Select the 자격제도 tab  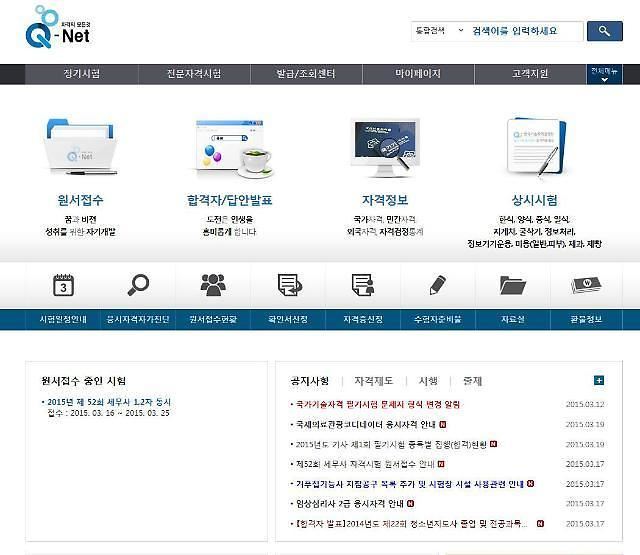(373, 381)
